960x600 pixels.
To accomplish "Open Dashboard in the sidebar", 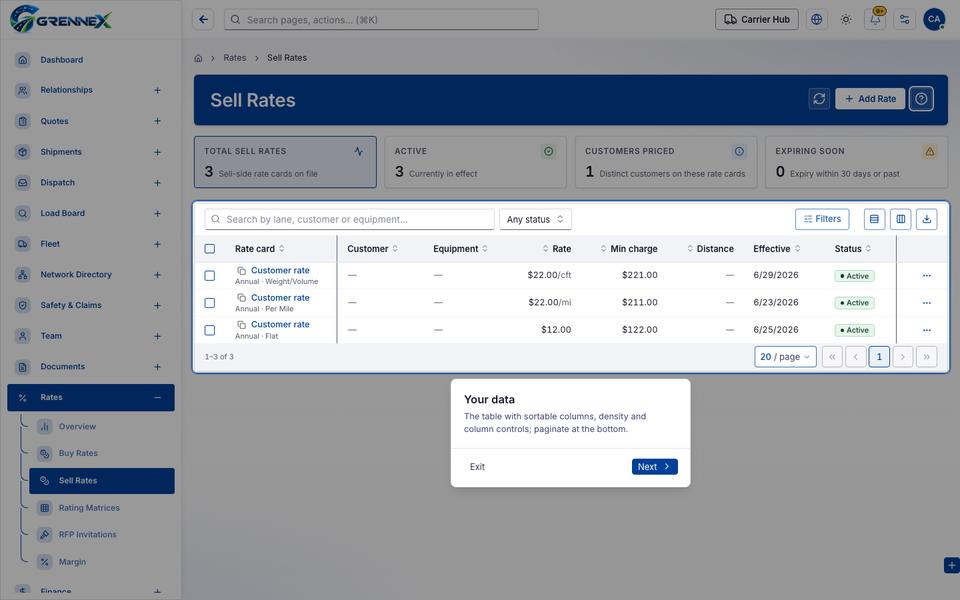I will pos(91,60).
